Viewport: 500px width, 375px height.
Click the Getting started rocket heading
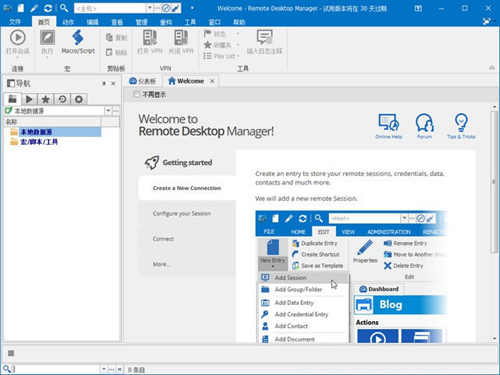(x=179, y=163)
